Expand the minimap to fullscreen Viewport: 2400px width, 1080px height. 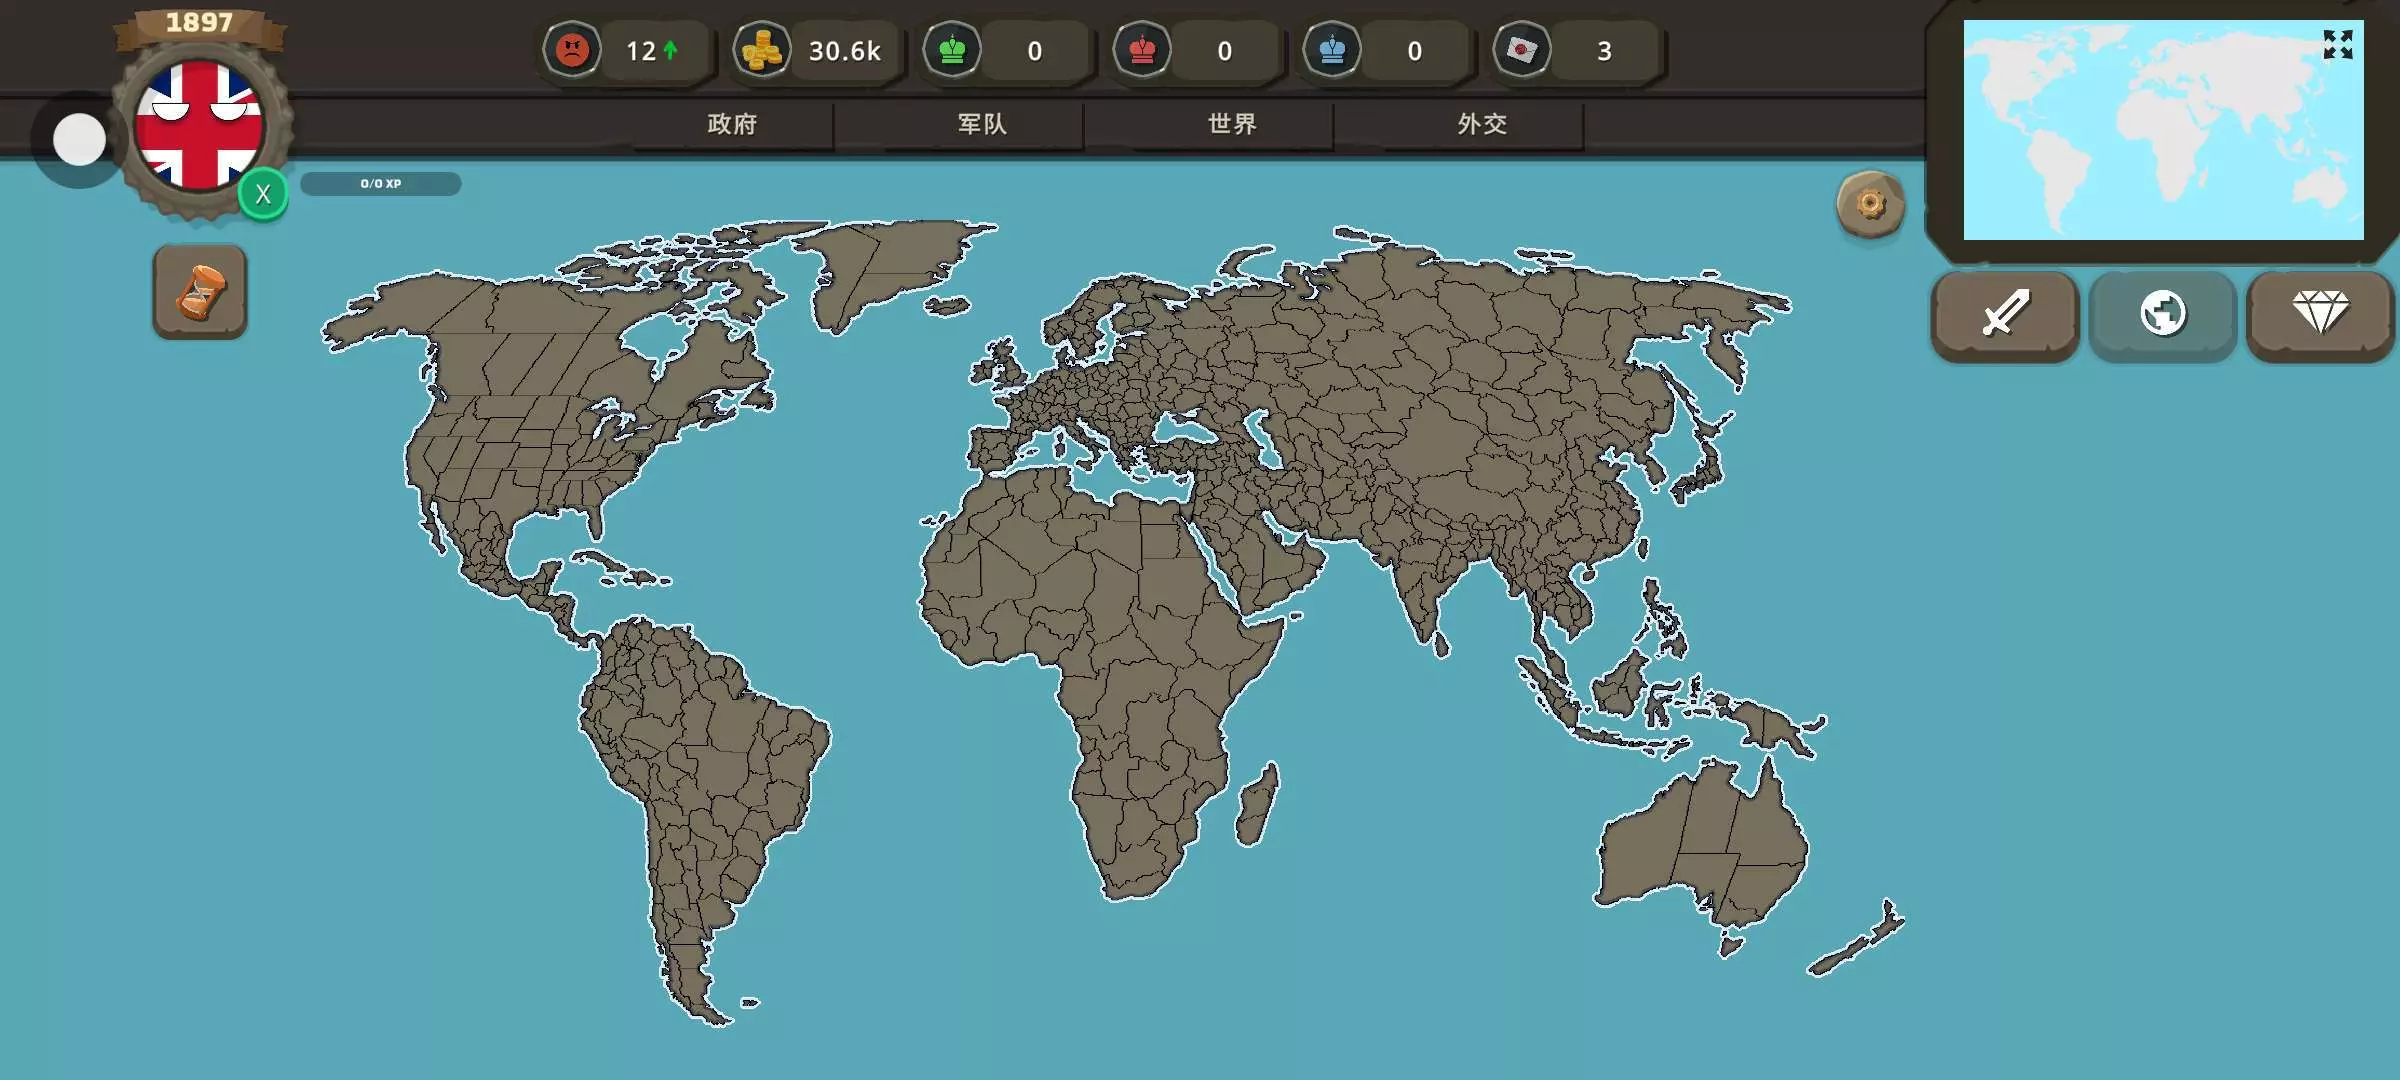(x=2337, y=45)
